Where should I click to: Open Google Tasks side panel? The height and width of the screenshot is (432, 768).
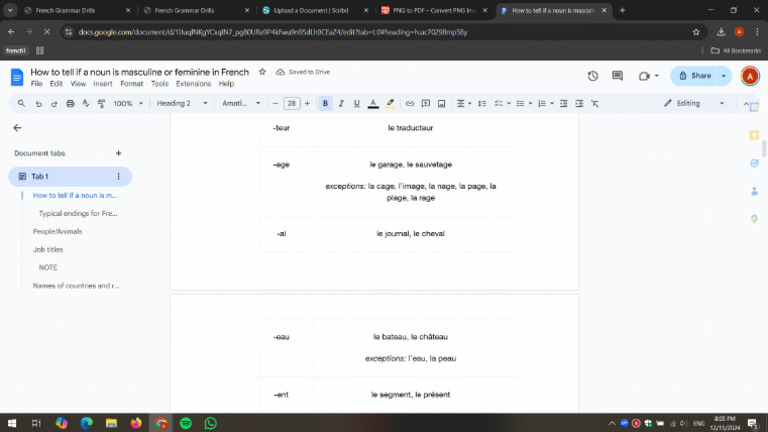tap(754, 163)
